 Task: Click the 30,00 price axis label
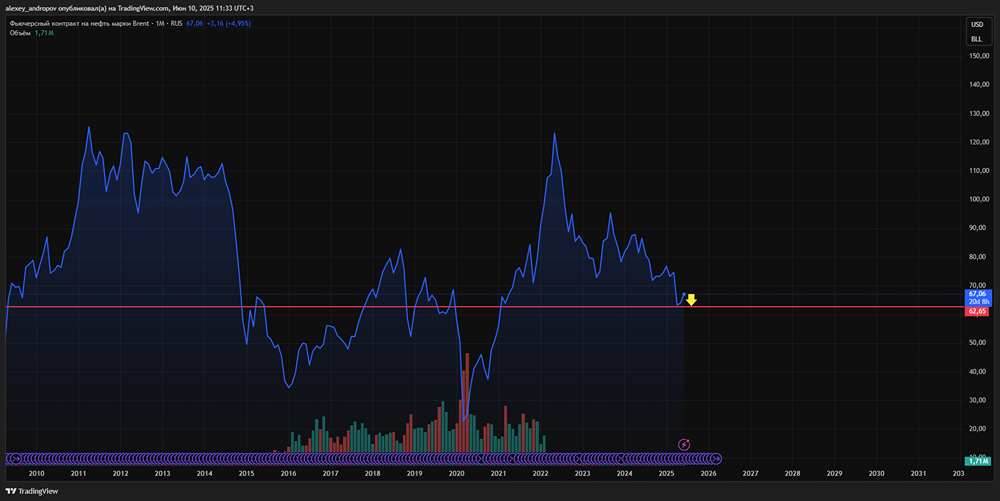pos(979,400)
